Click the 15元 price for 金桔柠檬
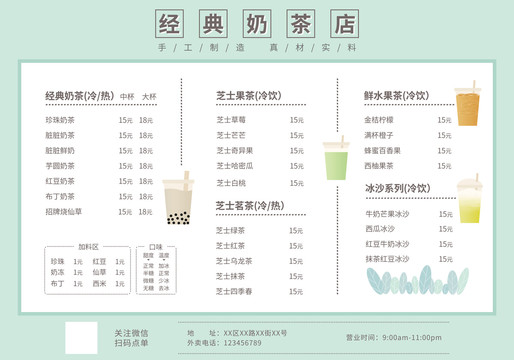514x360 pixels. (x=444, y=120)
